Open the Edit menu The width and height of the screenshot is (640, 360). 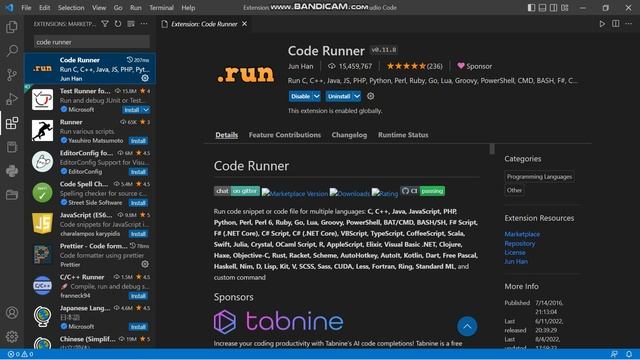[44, 8]
